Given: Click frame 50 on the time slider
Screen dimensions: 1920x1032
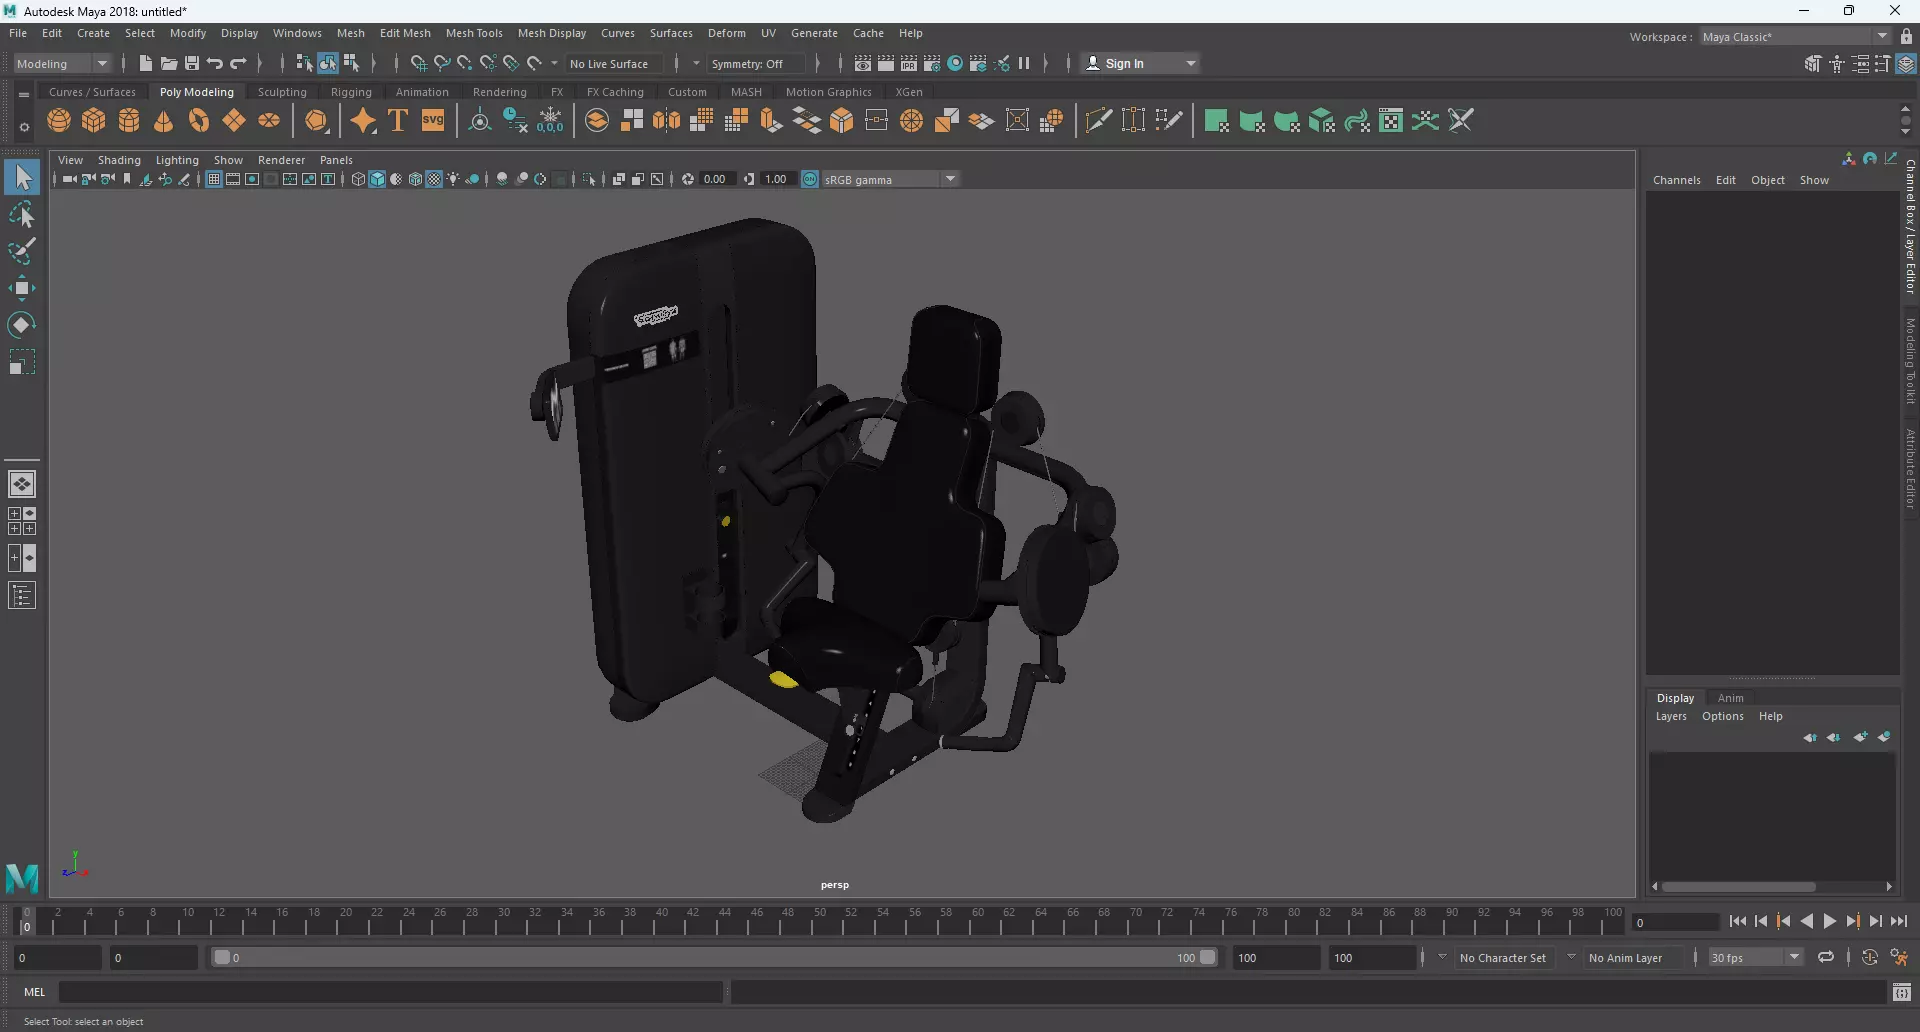Looking at the screenshot, I should point(820,921).
